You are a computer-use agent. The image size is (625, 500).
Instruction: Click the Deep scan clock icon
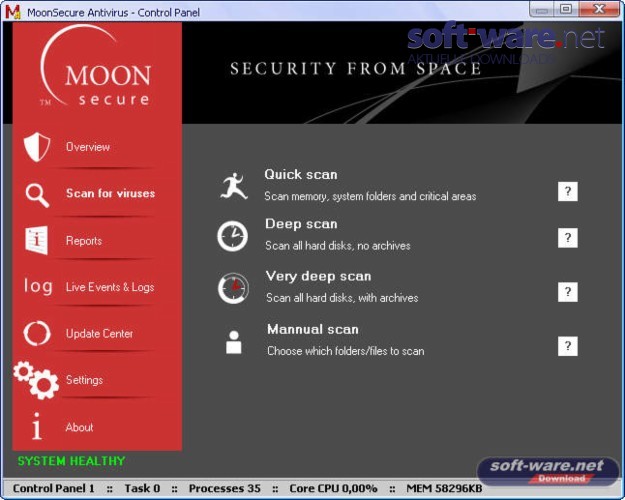(232, 236)
